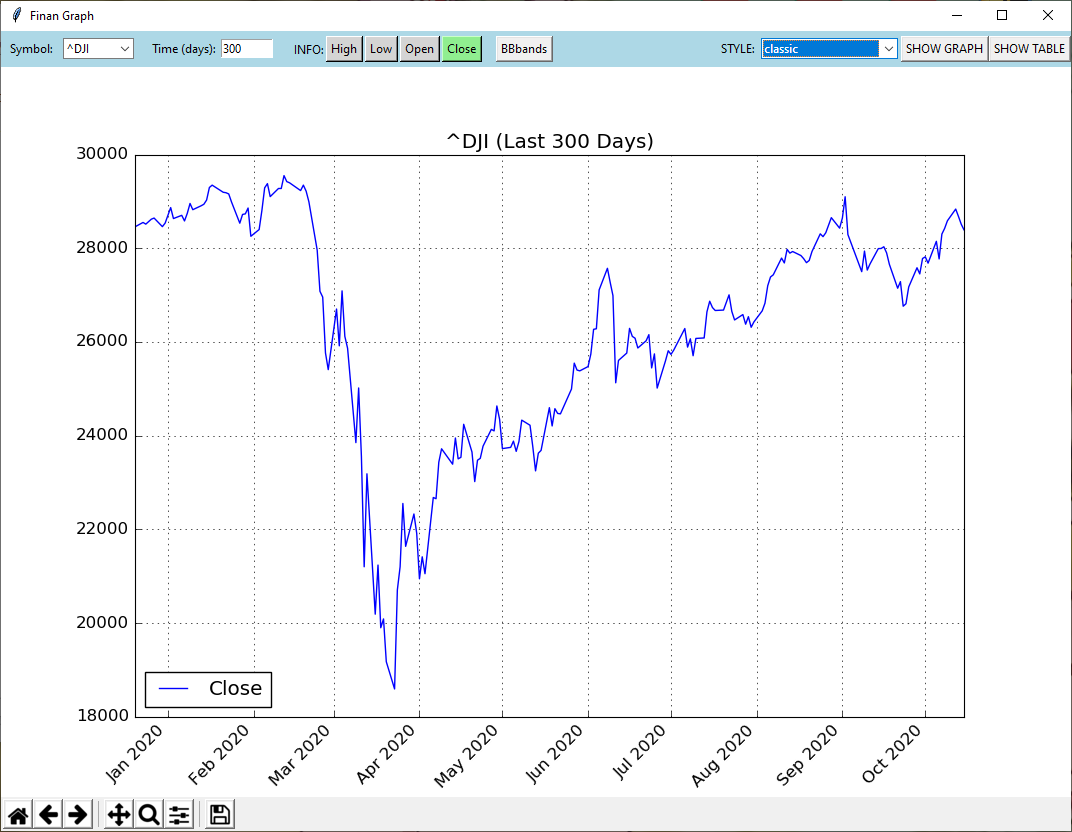Click SHOW GRAPH button
The width and height of the screenshot is (1072, 832).
(x=944, y=49)
